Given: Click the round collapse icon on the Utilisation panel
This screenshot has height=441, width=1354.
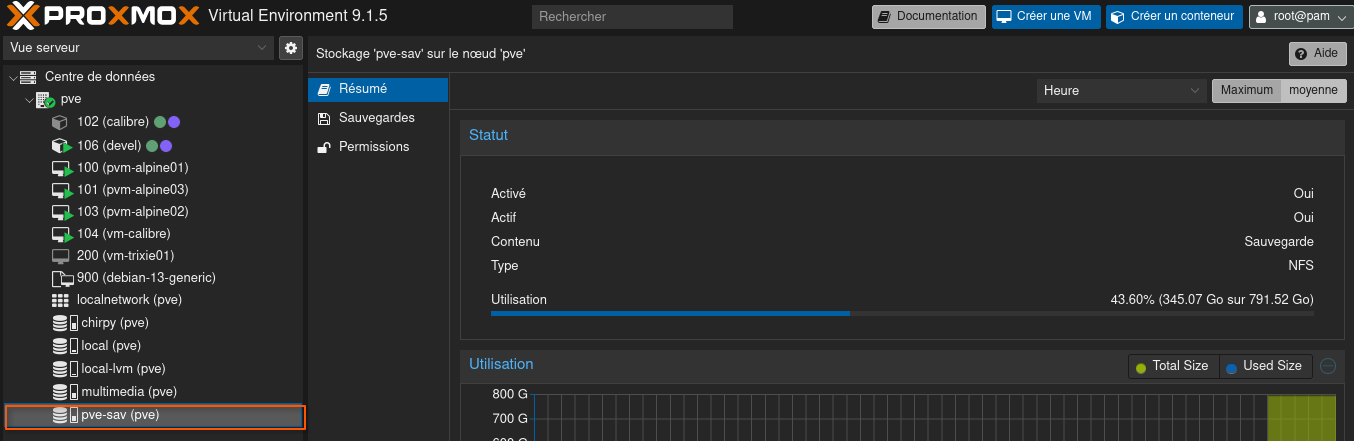Looking at the screenshot, I should coord(1328,366).
